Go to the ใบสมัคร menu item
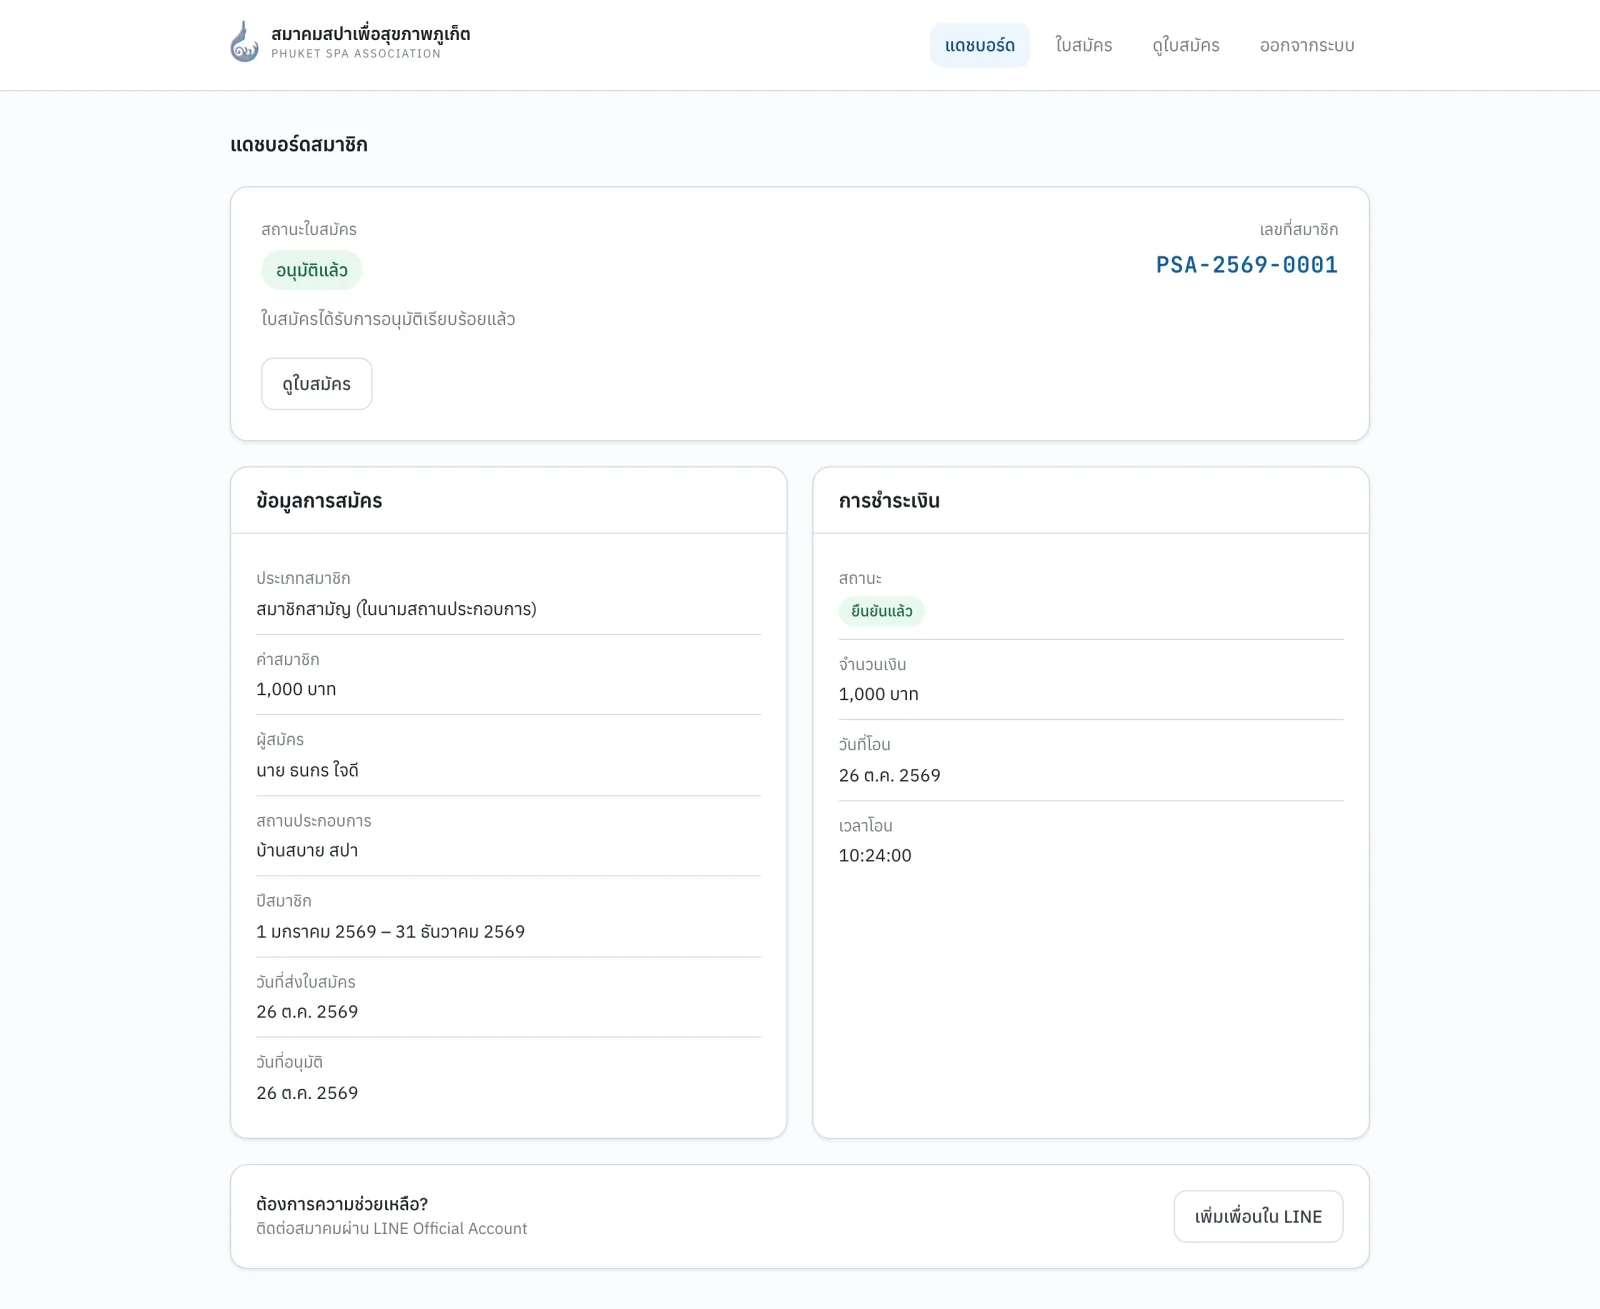 [x=1084, y=45]
